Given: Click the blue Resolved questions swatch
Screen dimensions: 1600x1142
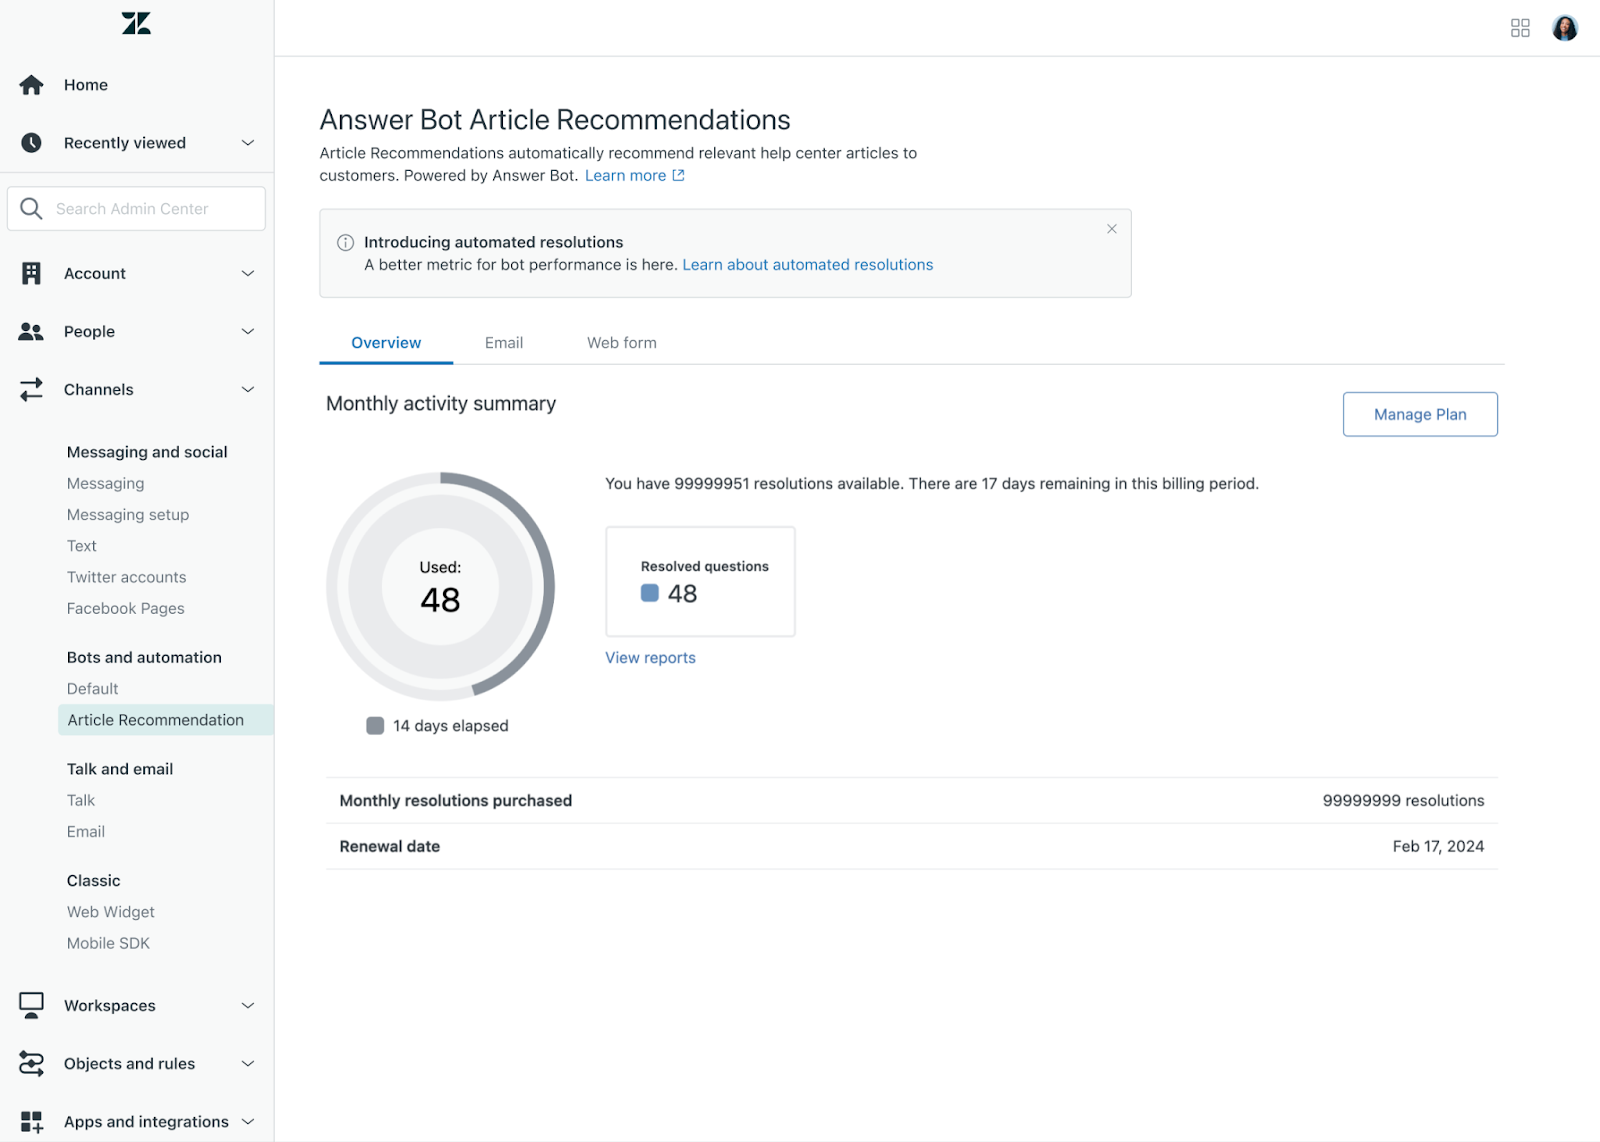Looking at the screenshot, I should tap(650, 593).
